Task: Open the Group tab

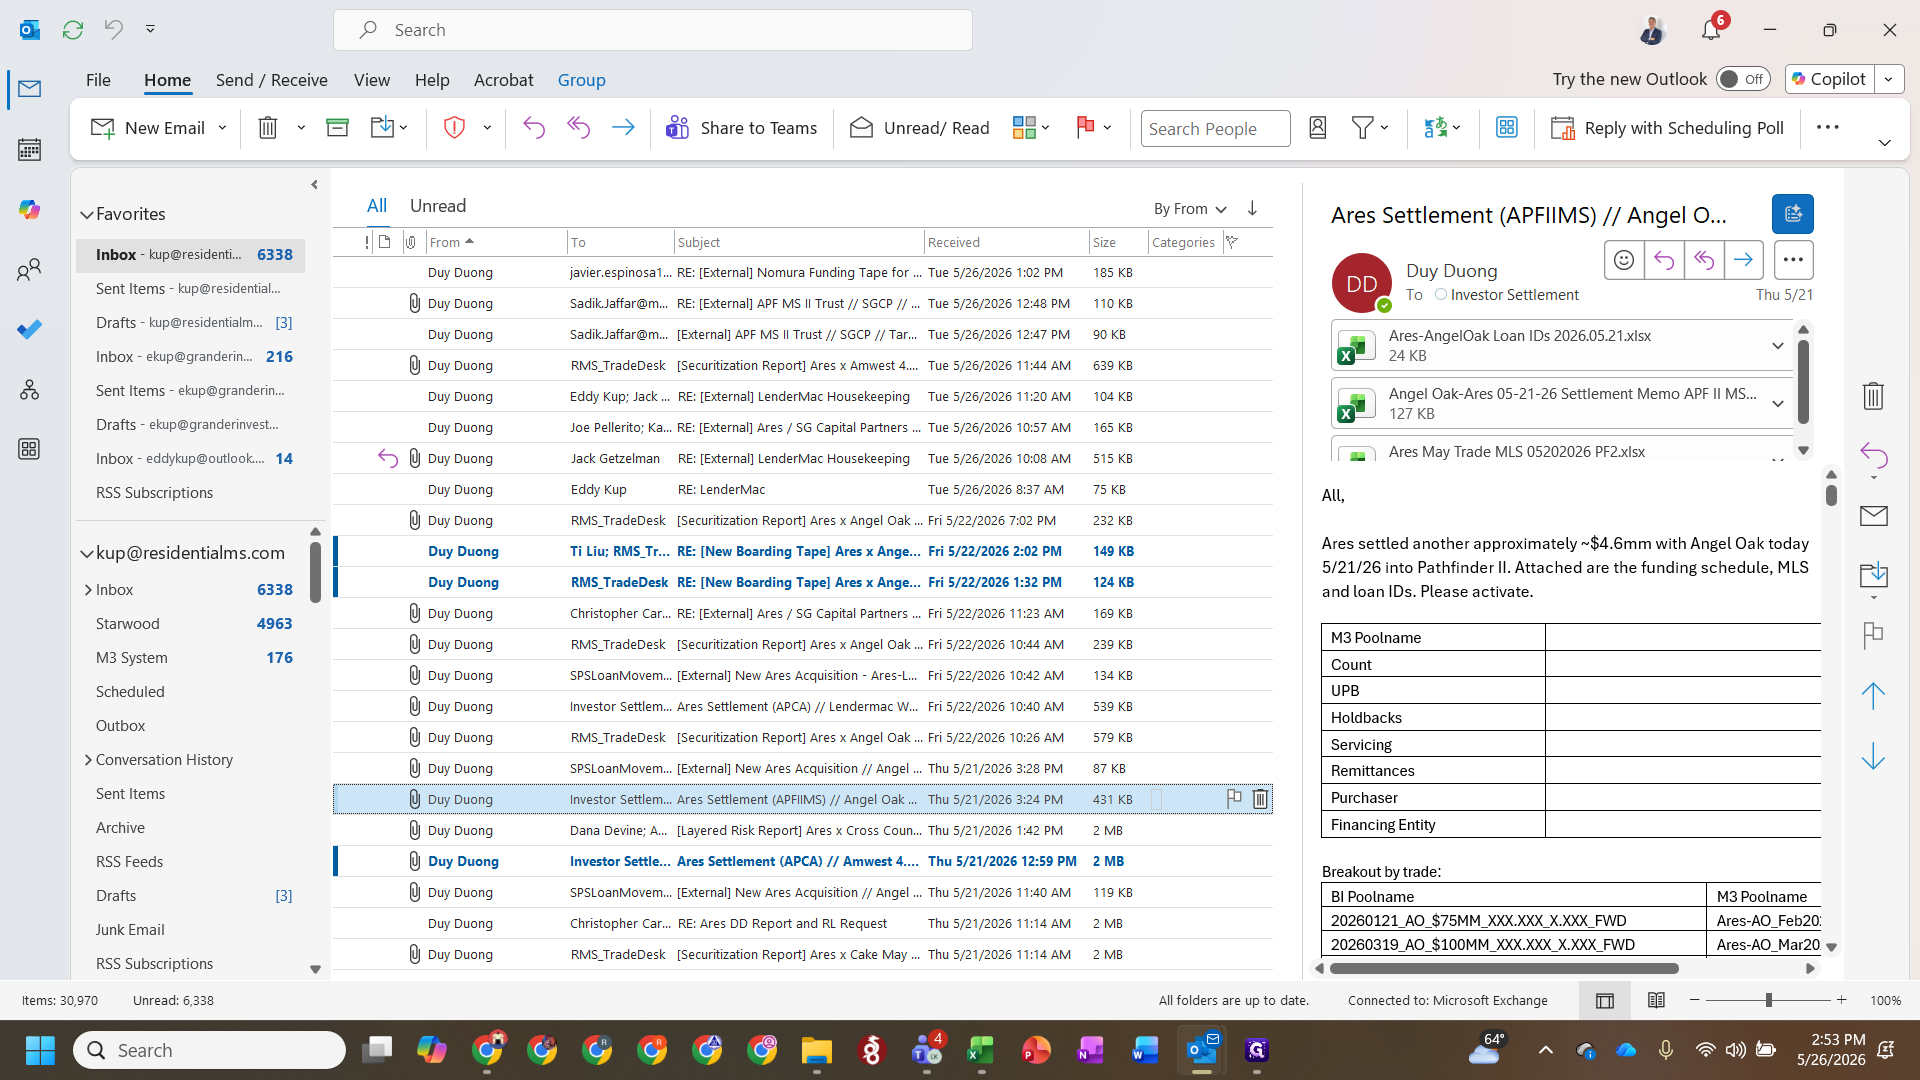Action: click(x=581, y=79)
